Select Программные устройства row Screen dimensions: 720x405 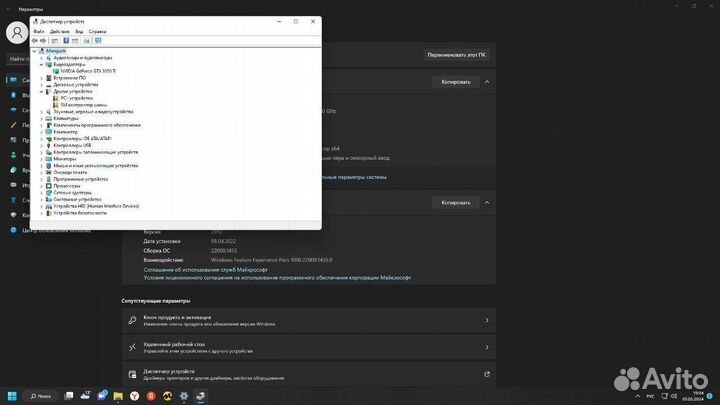[x=81, y=179]
